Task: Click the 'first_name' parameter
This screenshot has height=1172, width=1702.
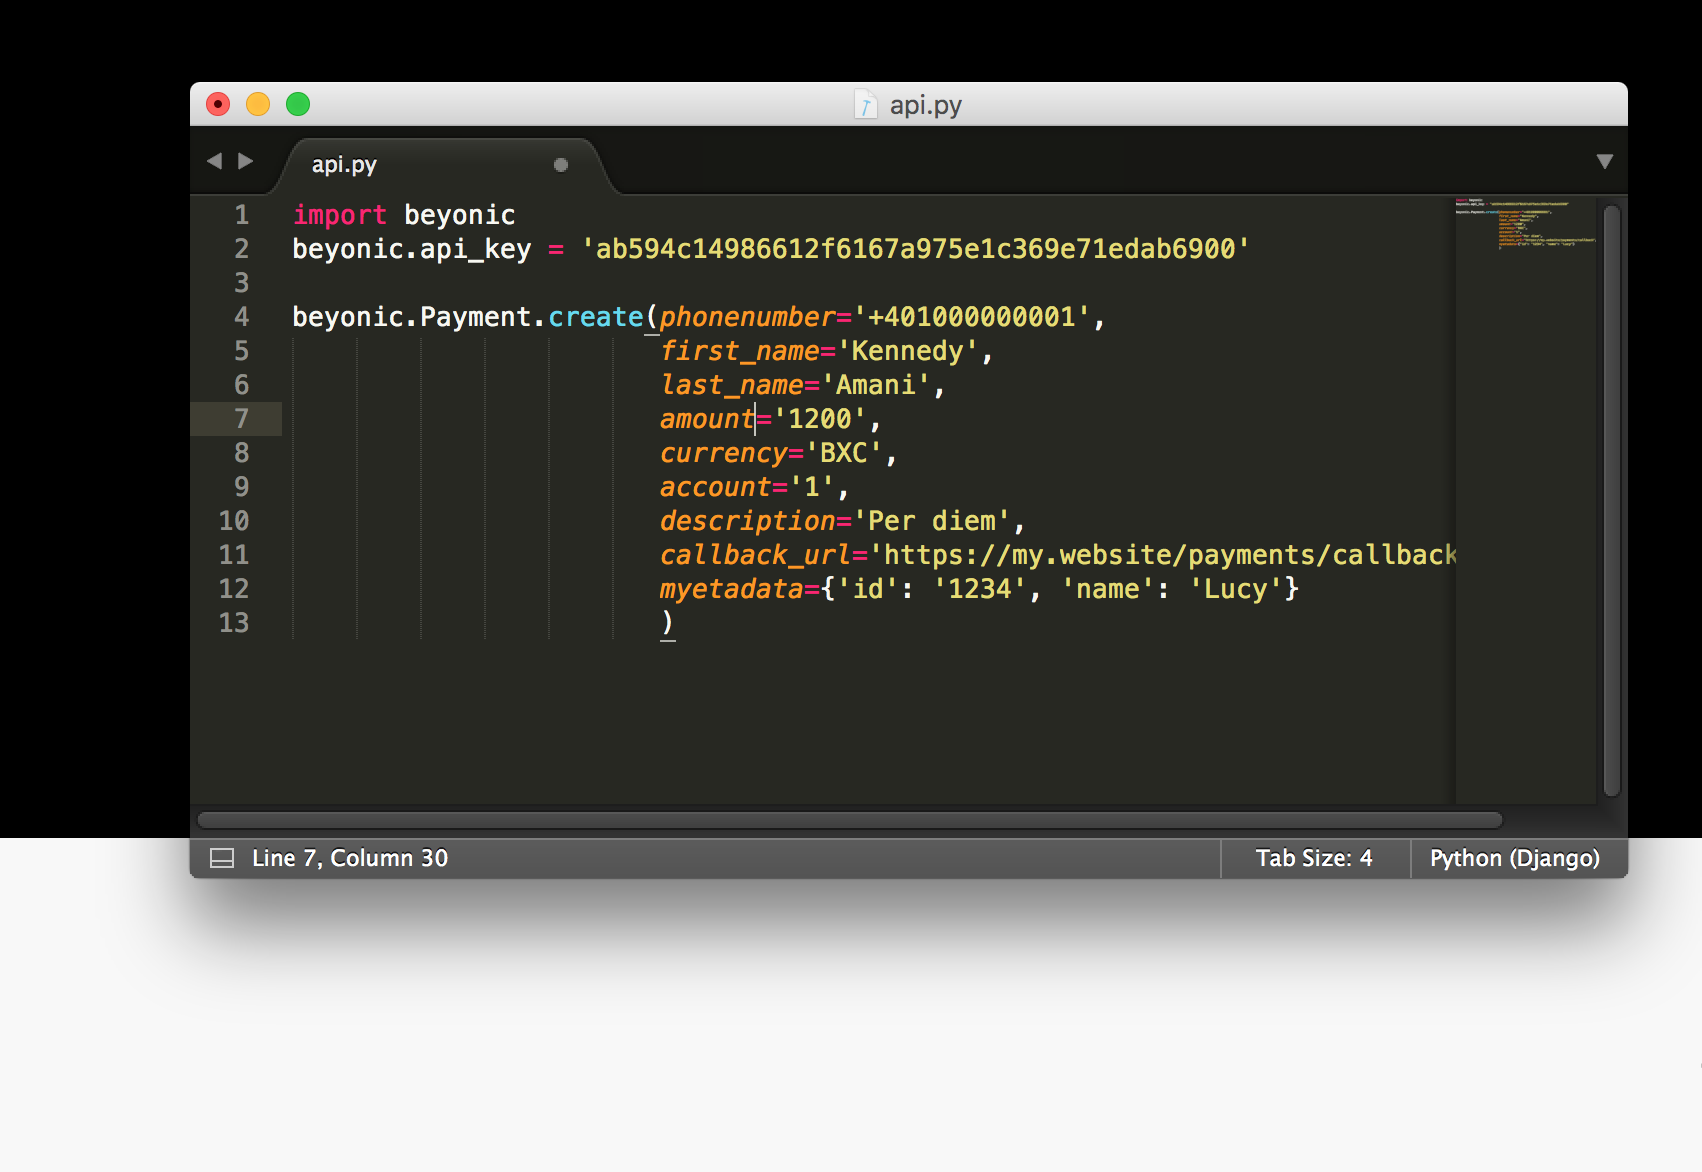Action: [x=740, y=351]
